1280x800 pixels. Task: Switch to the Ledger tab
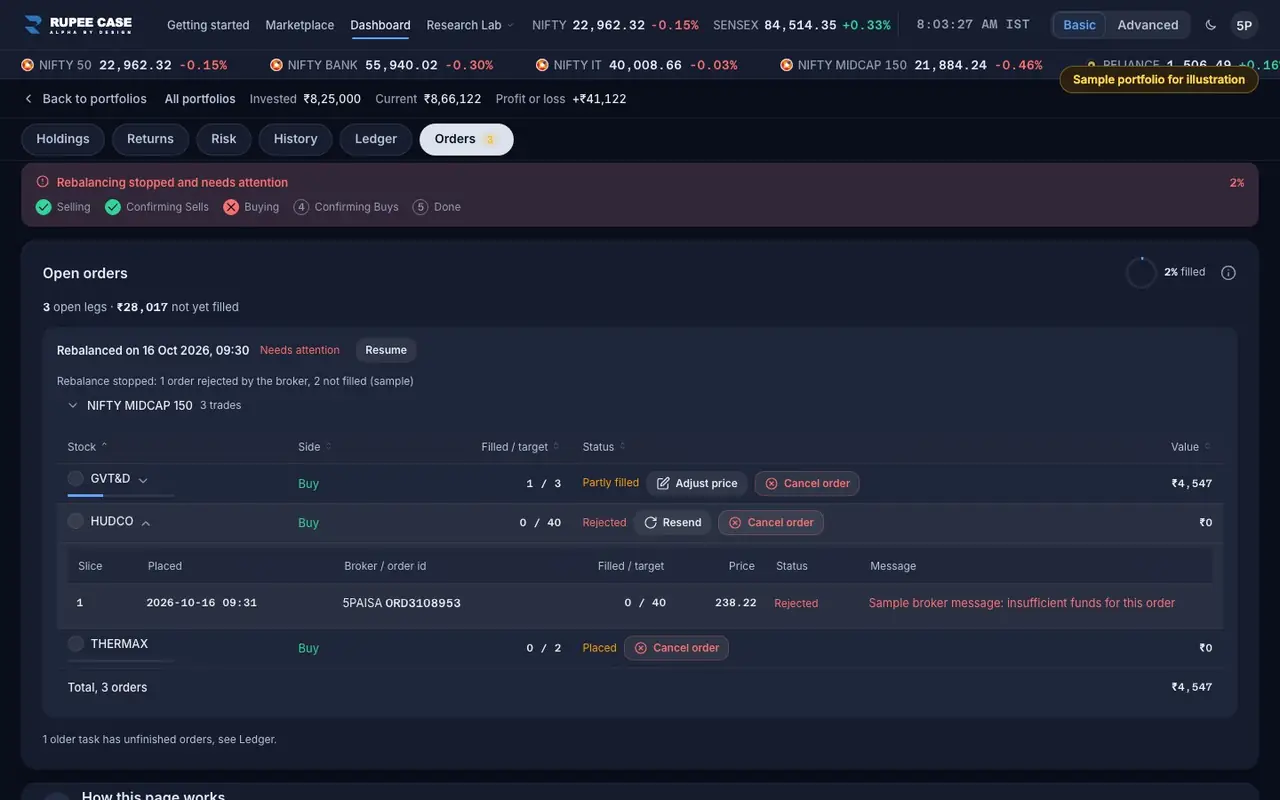click(376, 139)
